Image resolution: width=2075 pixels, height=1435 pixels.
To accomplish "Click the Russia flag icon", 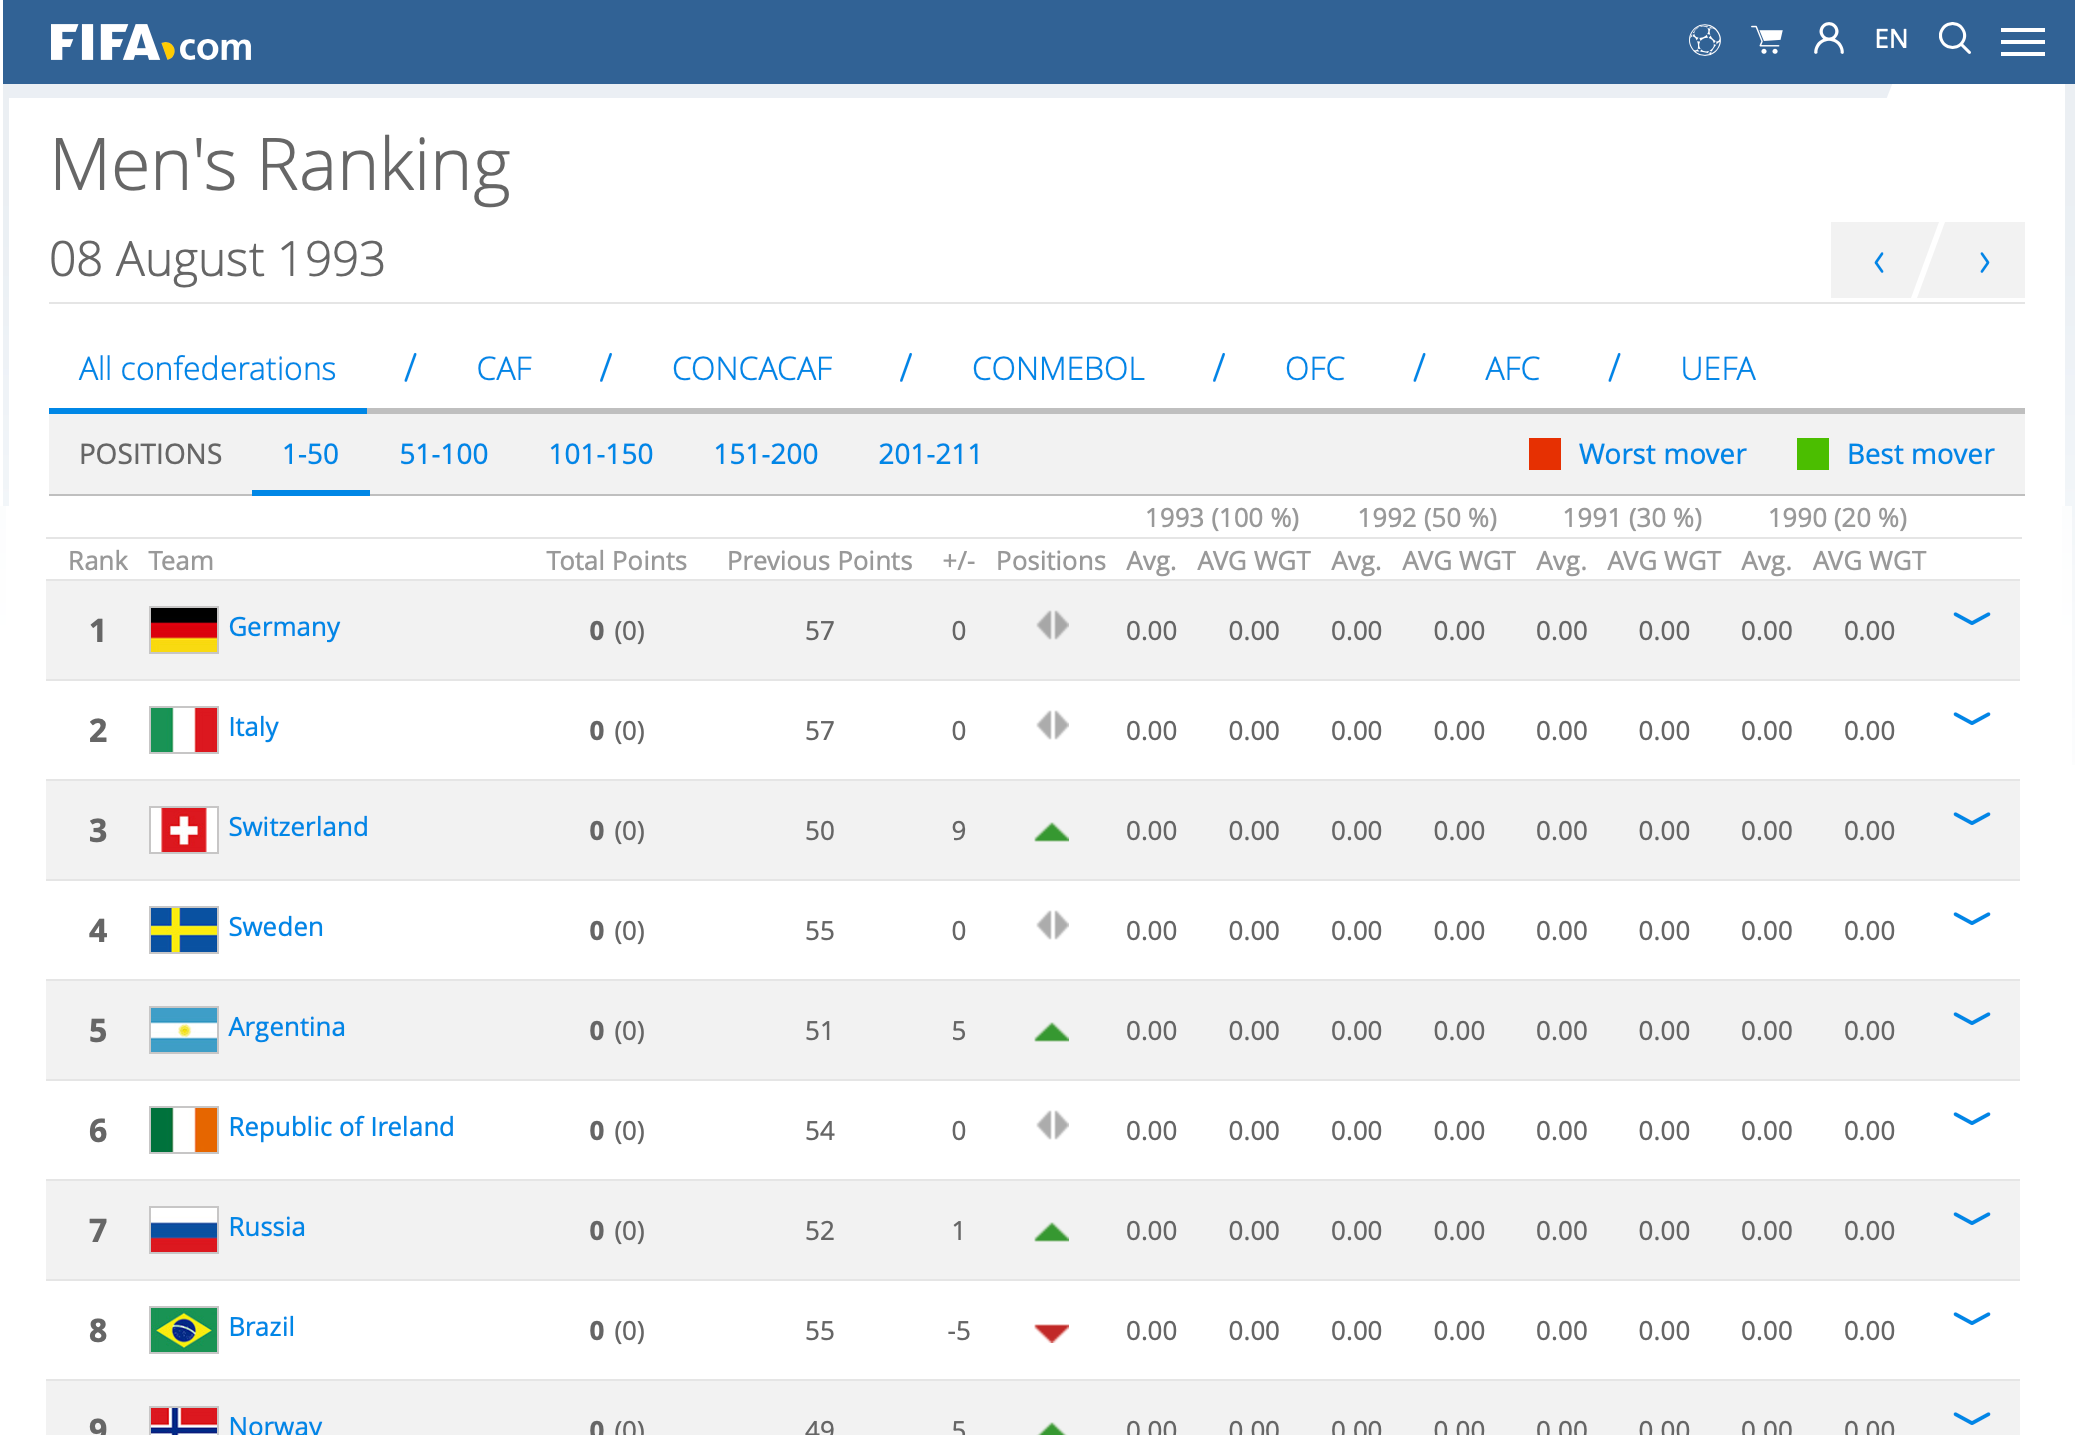I will point(184,1230).
